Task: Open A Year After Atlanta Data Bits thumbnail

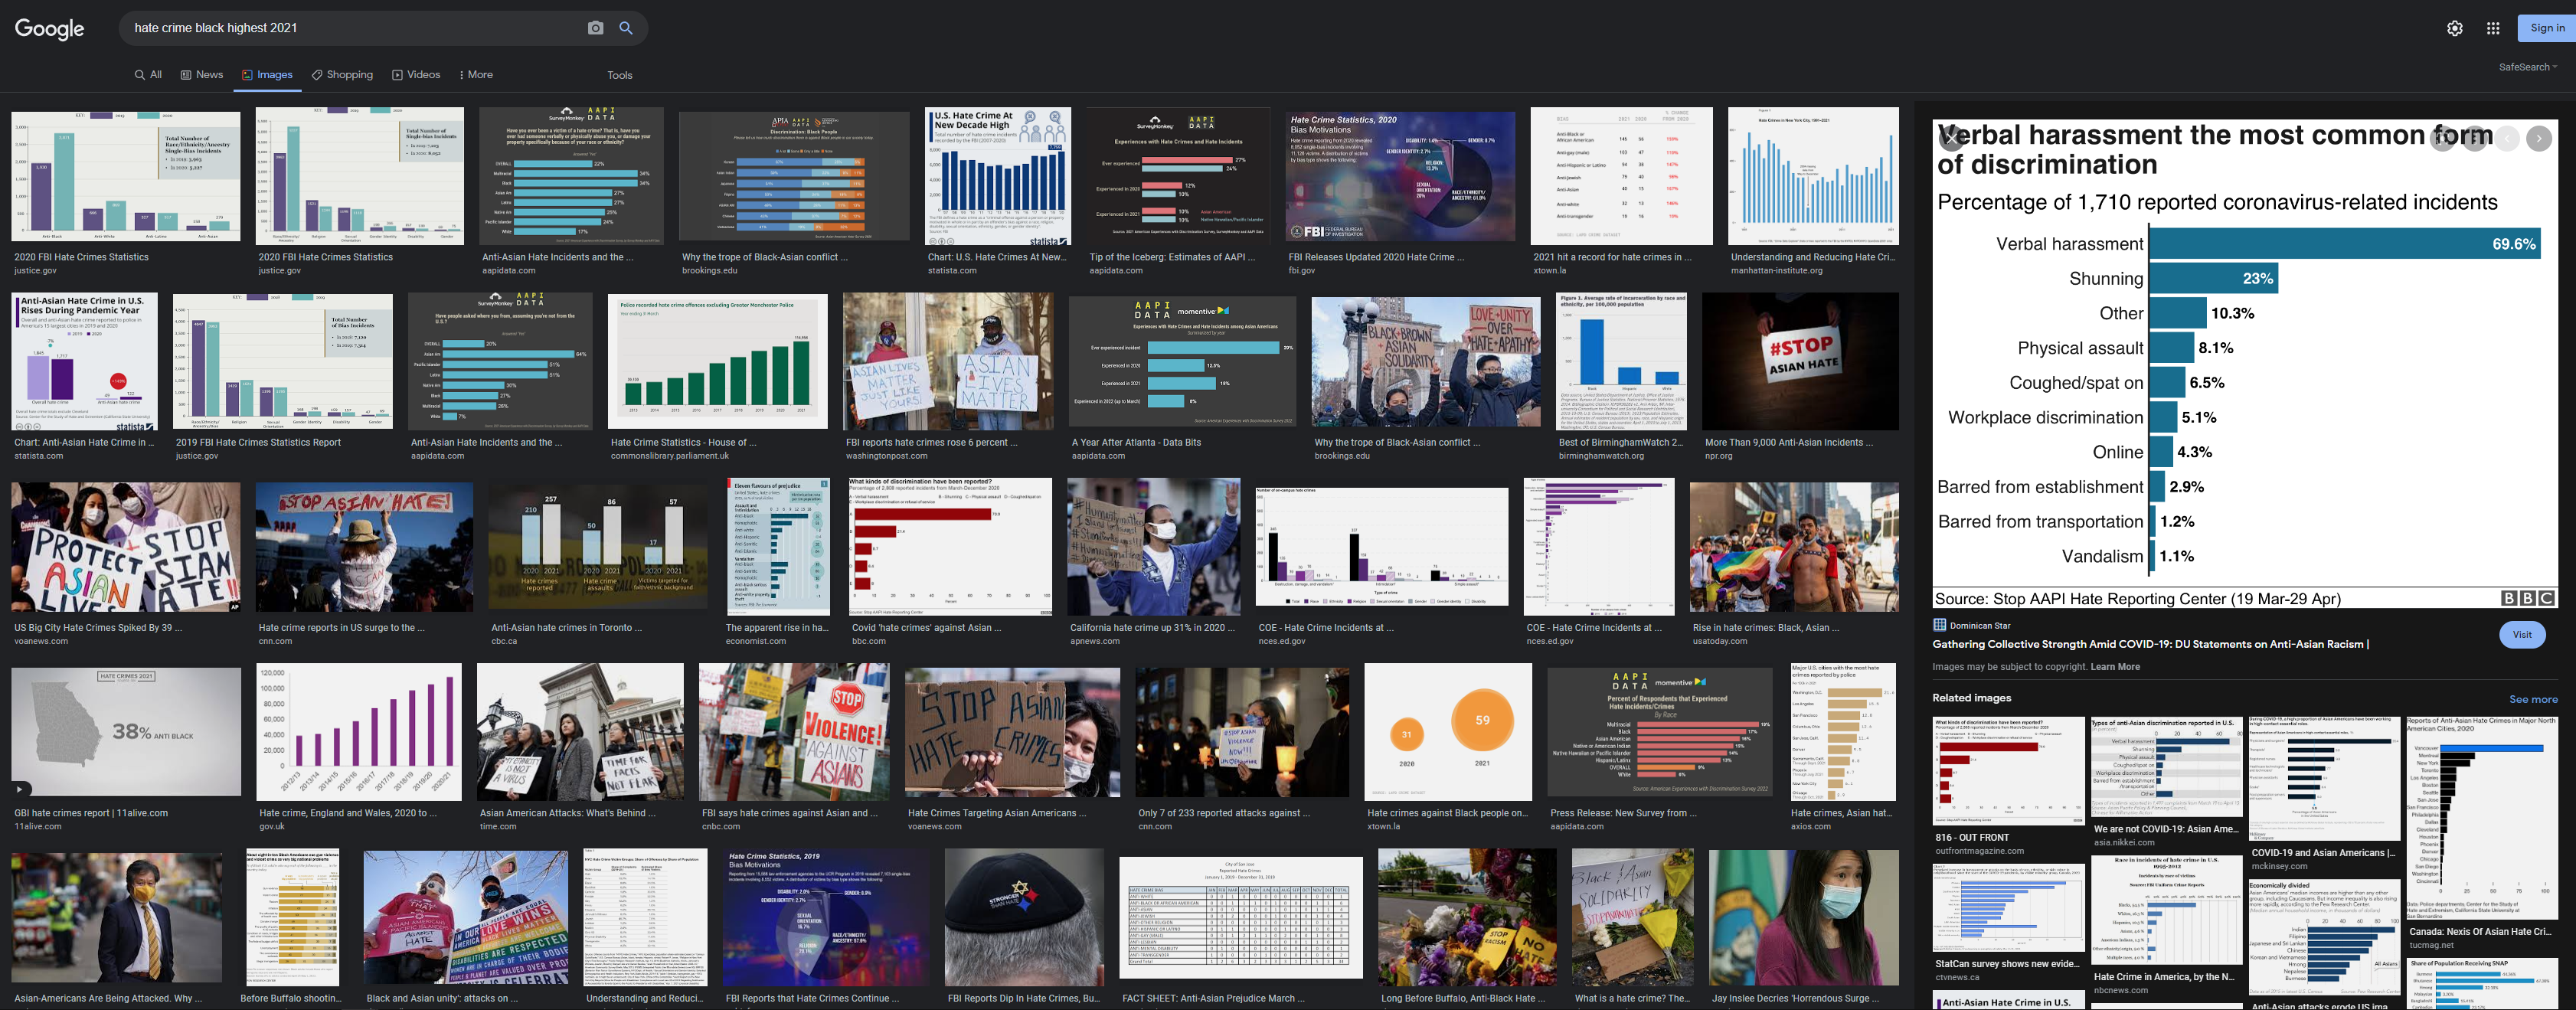Action: point(1183,362)
